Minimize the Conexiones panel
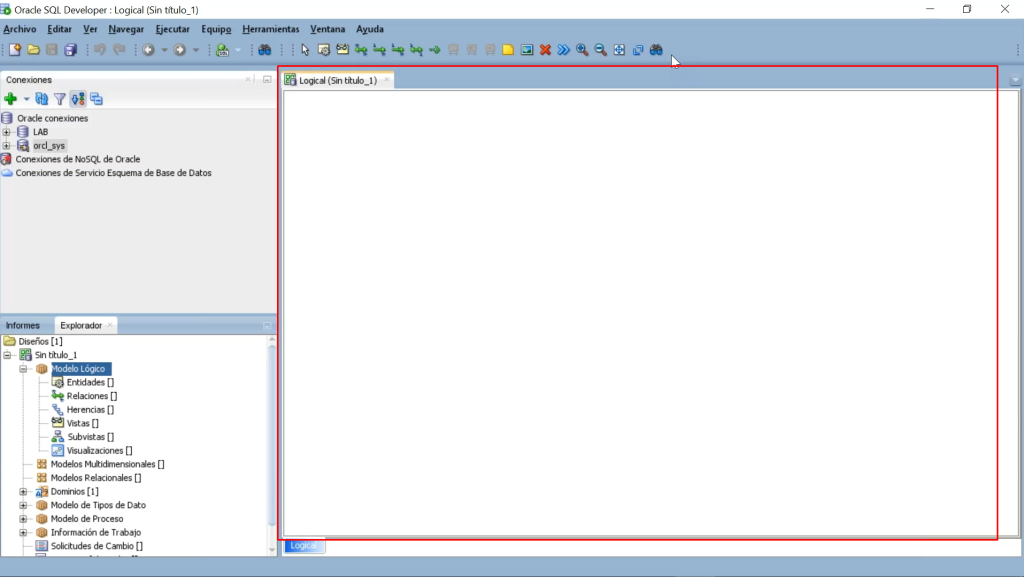Image resolution: width=1024 pixels, height=577 pixels. (x=267, y=80)
